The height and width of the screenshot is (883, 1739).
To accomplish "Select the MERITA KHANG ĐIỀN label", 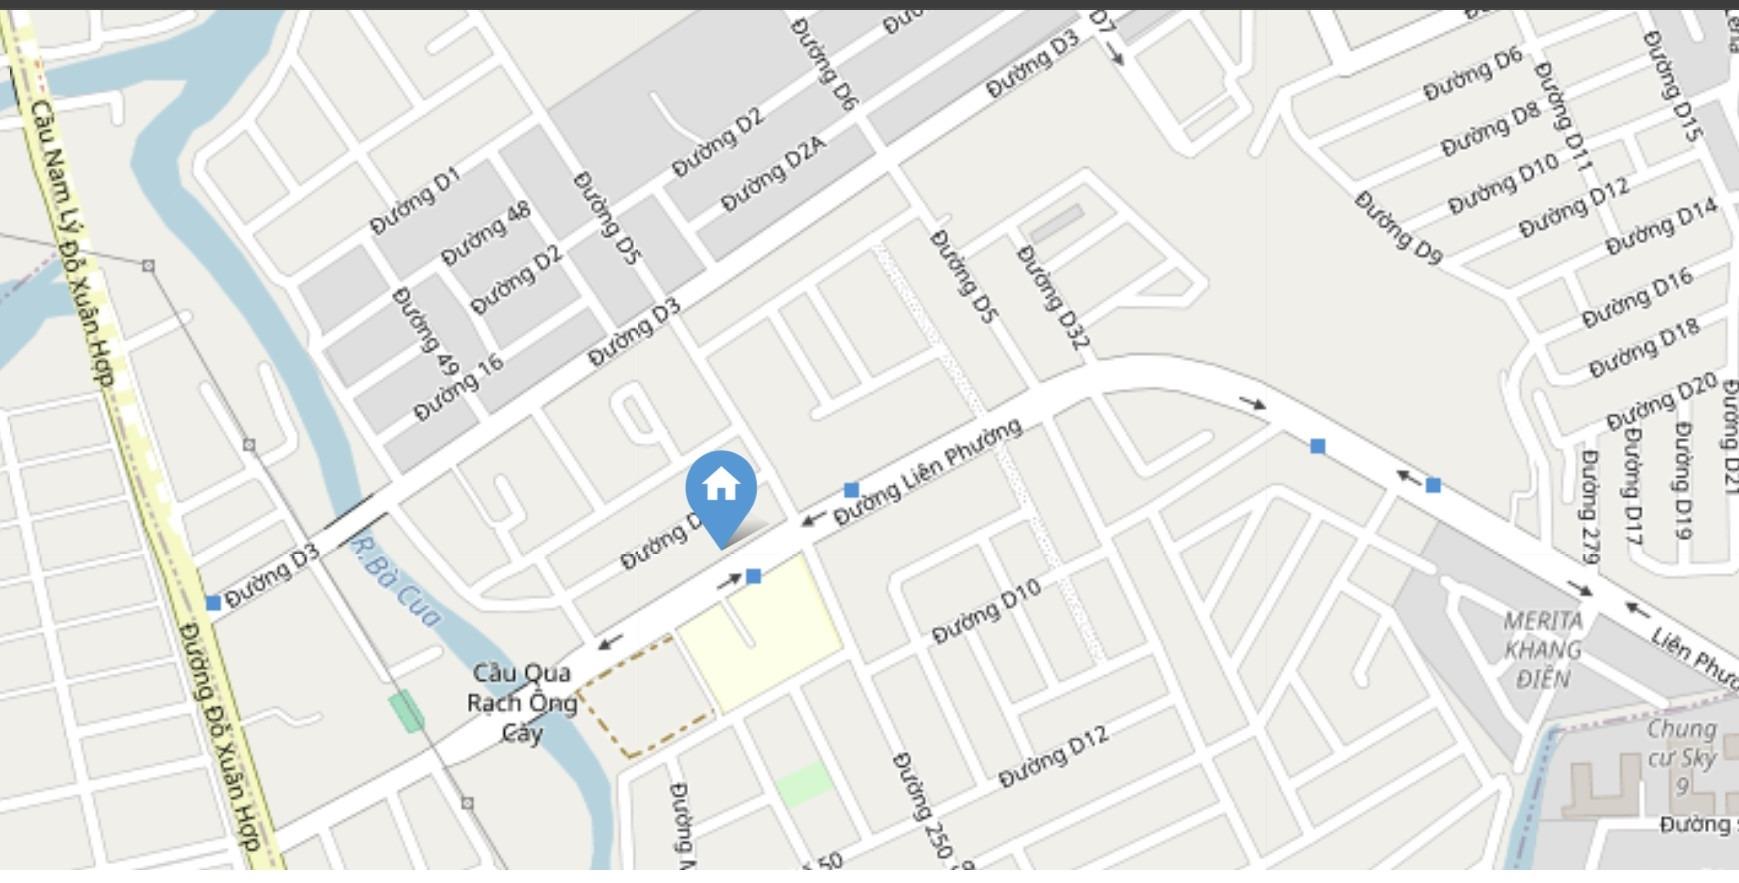I will click(x=1543, y=650).
